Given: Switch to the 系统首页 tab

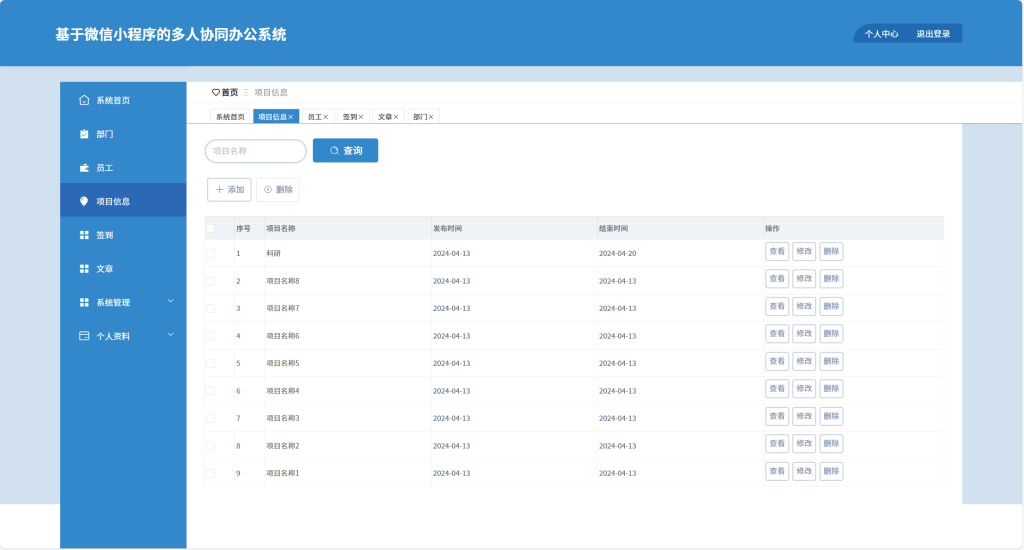Looking at the screenshot, I should pyautogui.click(x=230, y=117).
